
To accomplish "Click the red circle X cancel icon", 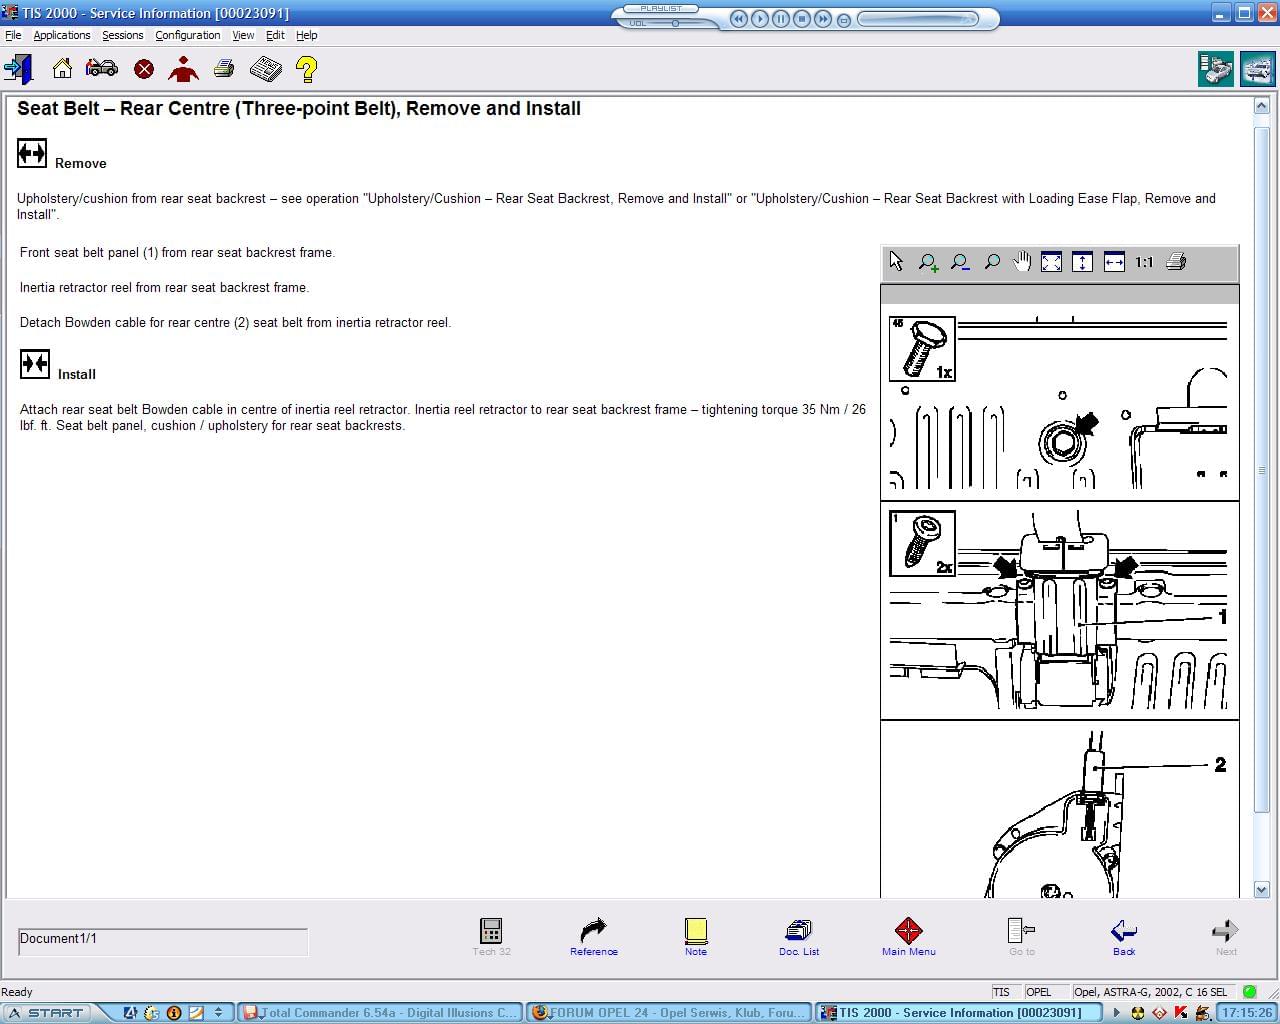I will click(144, 69).
